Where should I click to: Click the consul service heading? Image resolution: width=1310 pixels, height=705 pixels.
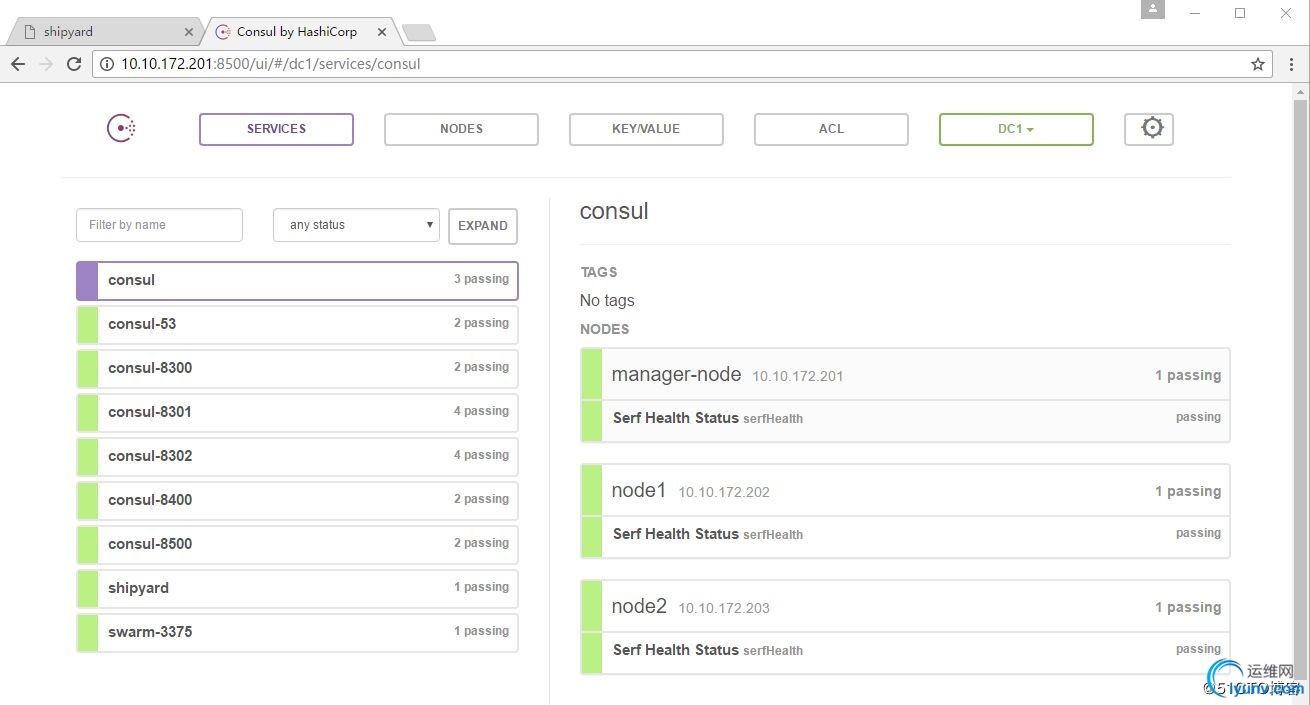click(614, 211)
